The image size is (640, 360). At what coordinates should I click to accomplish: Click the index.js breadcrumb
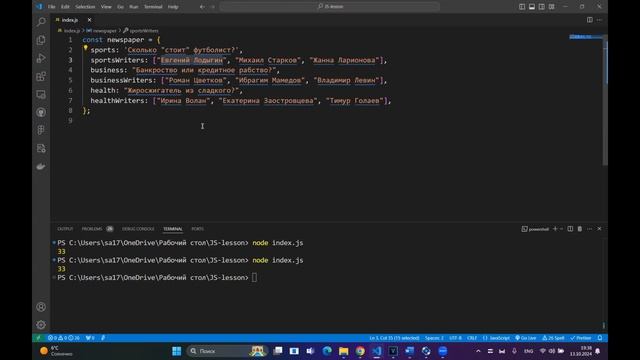click(x=69, y=31)
